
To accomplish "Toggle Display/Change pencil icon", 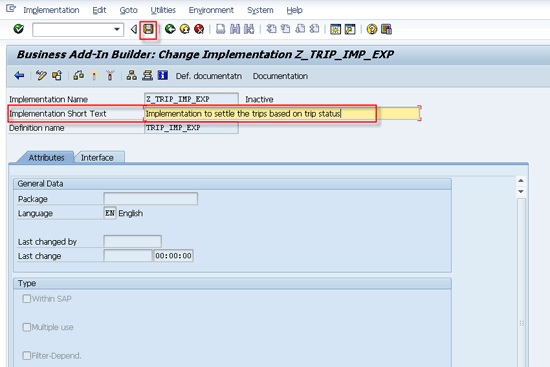I will click(41, 75).
